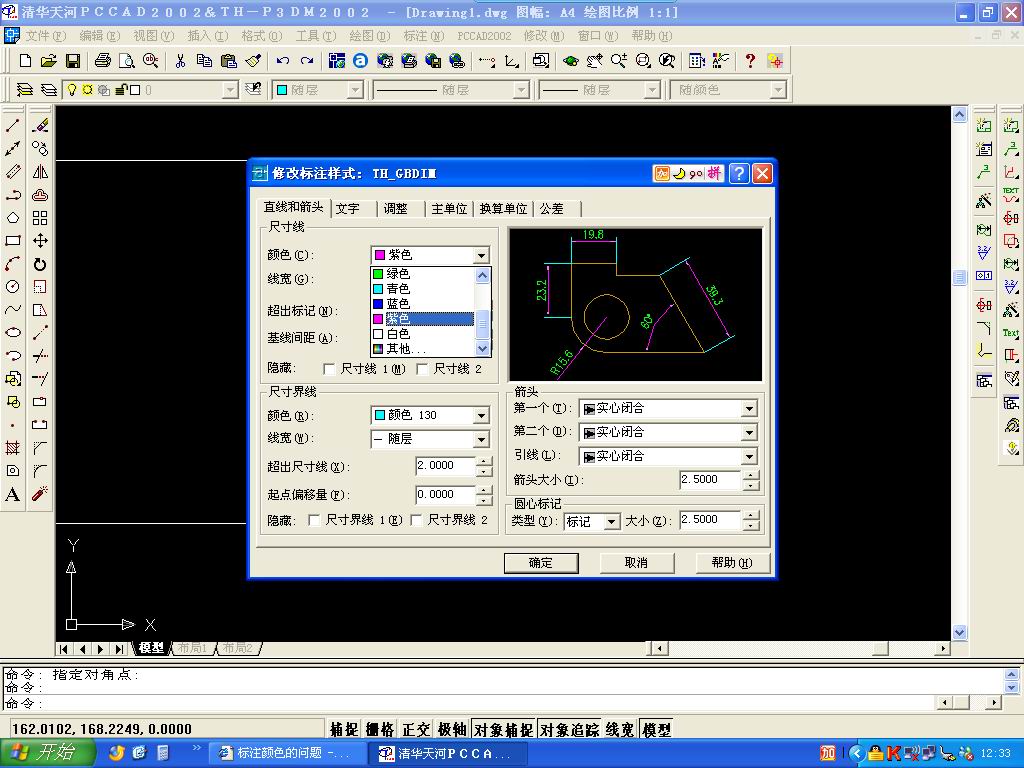The width and height of the screenshot is (1024, 768).
Task: Click the 开始 Start button
Action: [48, 753]
